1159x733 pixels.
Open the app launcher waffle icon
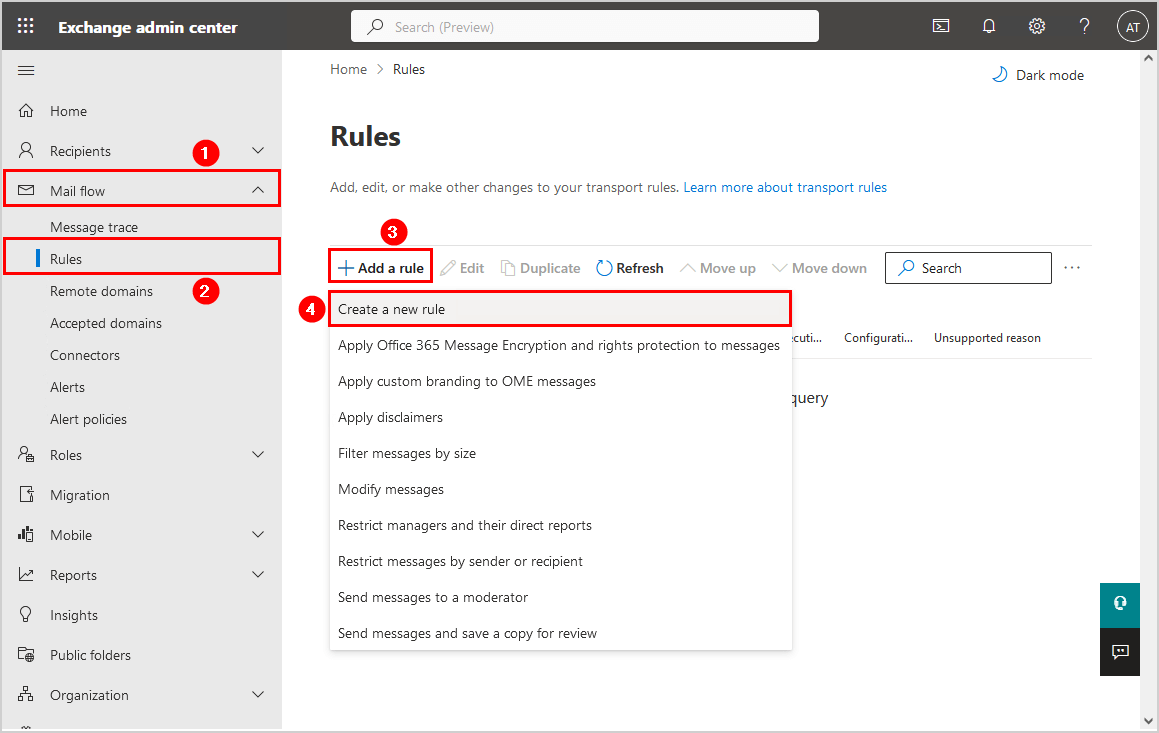pos(26,27)
